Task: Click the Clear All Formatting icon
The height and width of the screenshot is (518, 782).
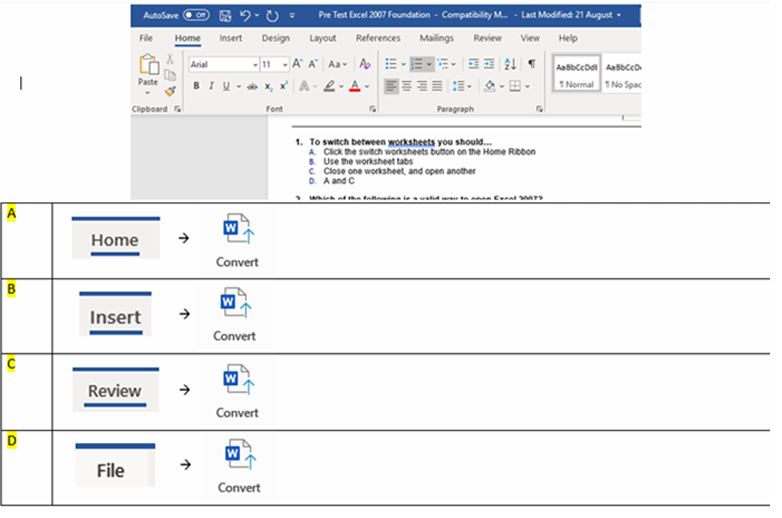Action: point(365,64)
